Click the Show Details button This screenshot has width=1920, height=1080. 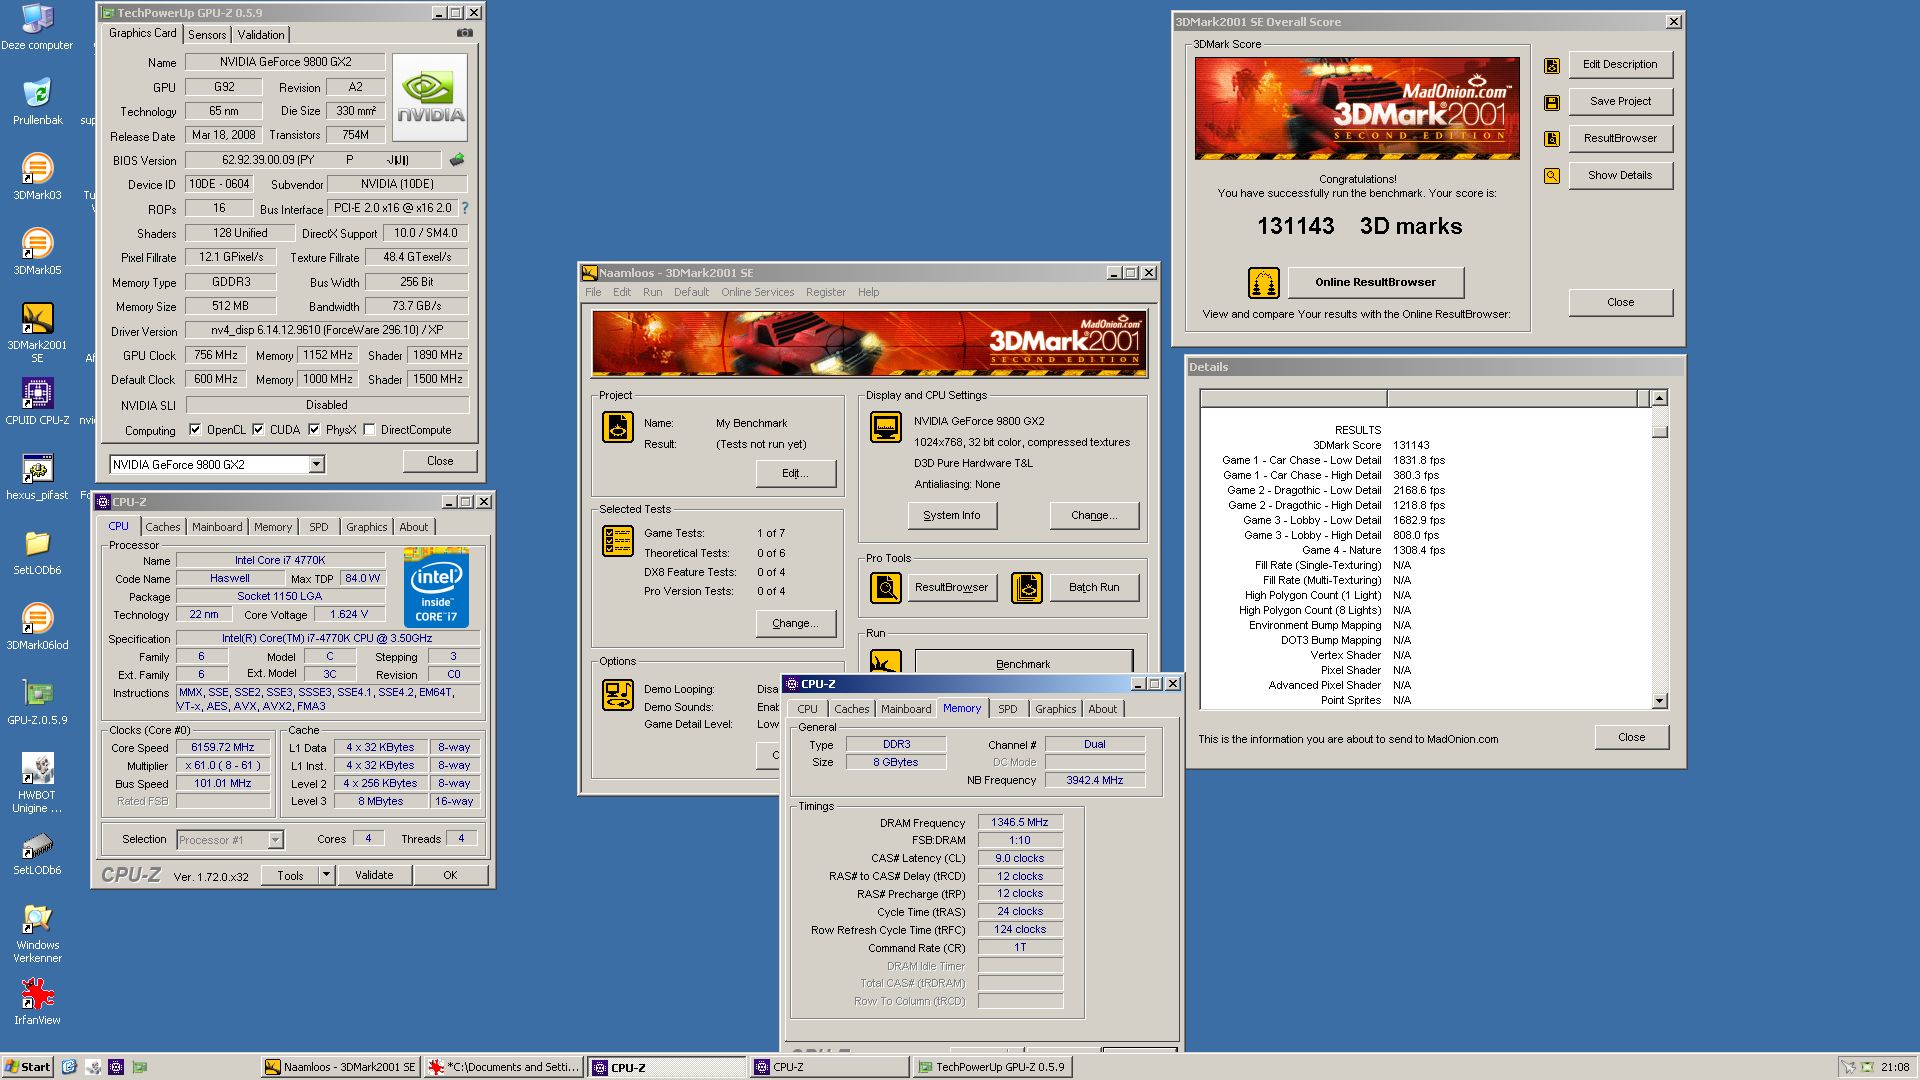(1620, 175)
